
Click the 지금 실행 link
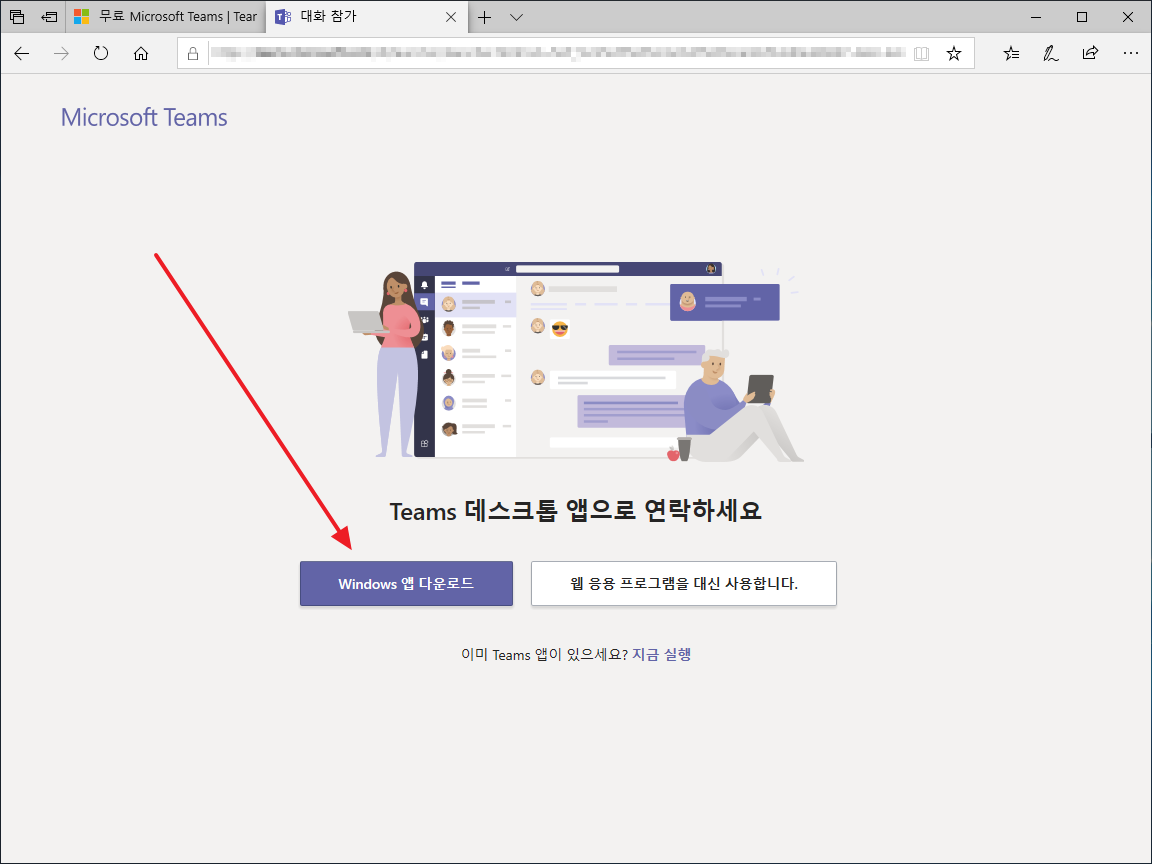(662, 654)
